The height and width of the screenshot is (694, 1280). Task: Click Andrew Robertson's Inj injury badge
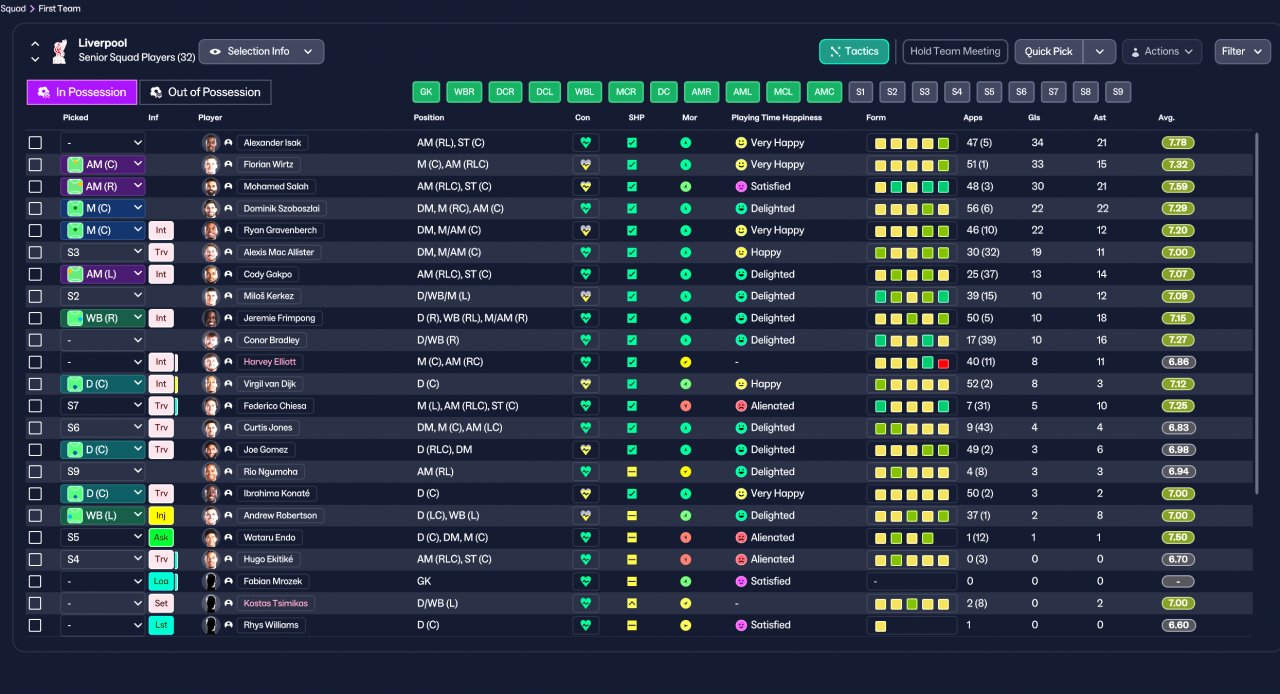click(x=161, y=516)
